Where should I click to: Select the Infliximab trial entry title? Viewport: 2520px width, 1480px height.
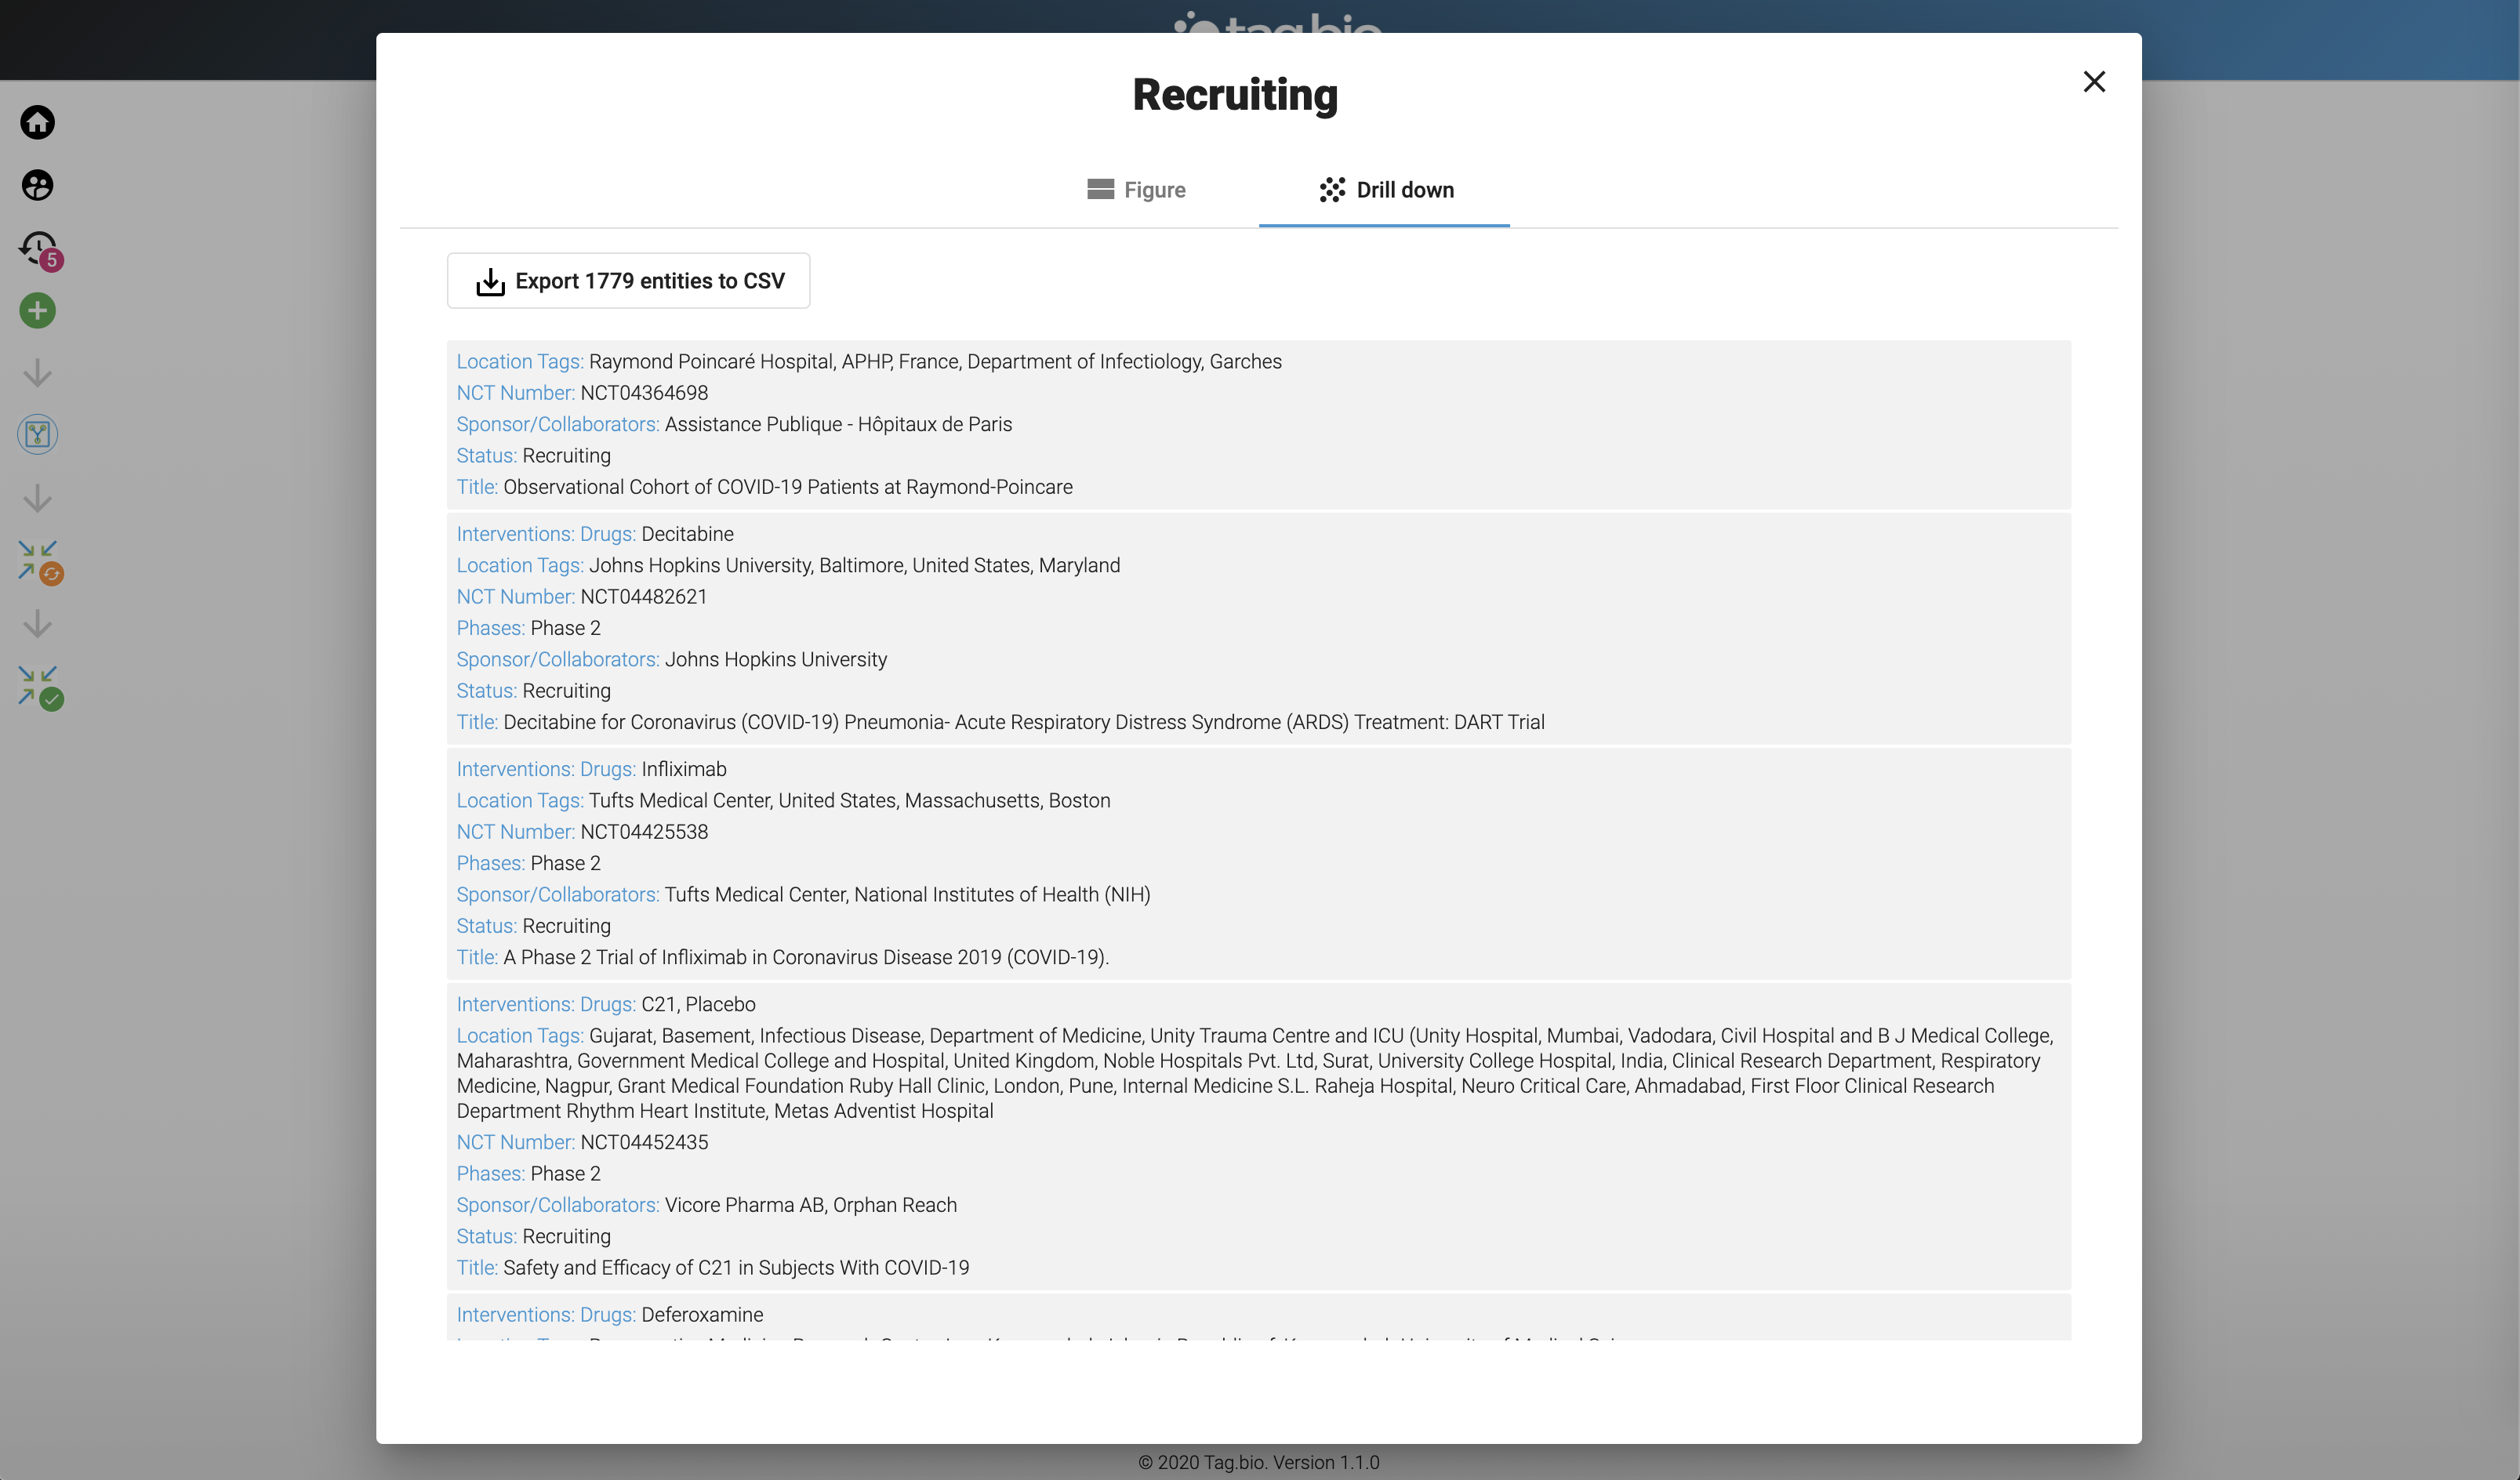pos(805,957)
